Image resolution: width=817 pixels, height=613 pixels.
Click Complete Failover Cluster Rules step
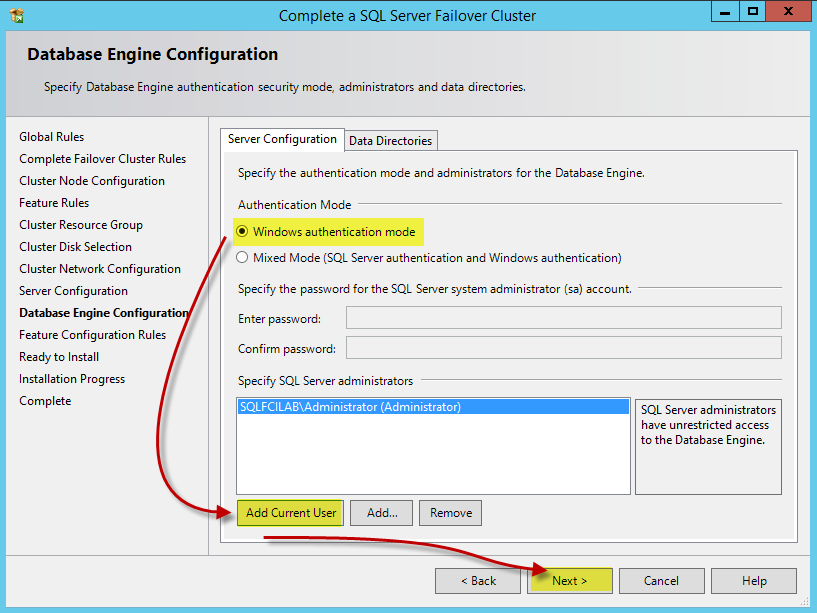pos(103,158)
